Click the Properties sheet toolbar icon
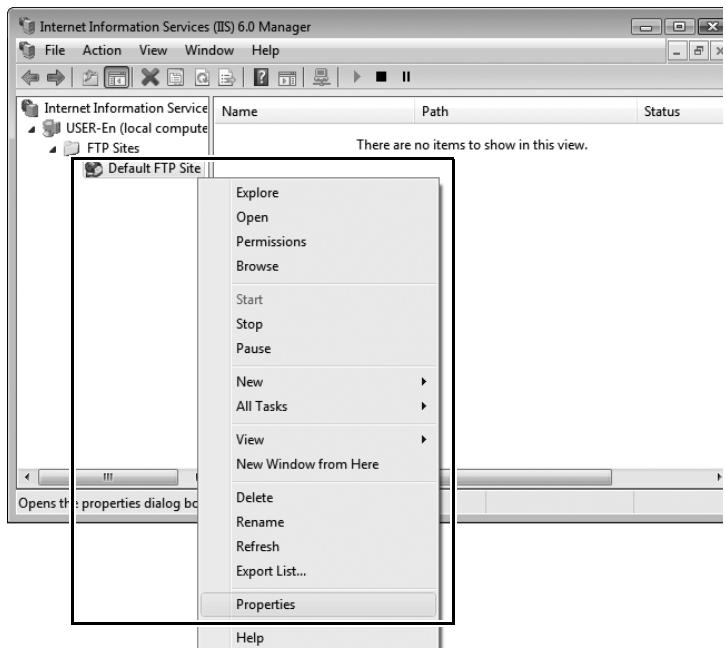The height and width of the screenshot is (648, 726). coord(175,77)
